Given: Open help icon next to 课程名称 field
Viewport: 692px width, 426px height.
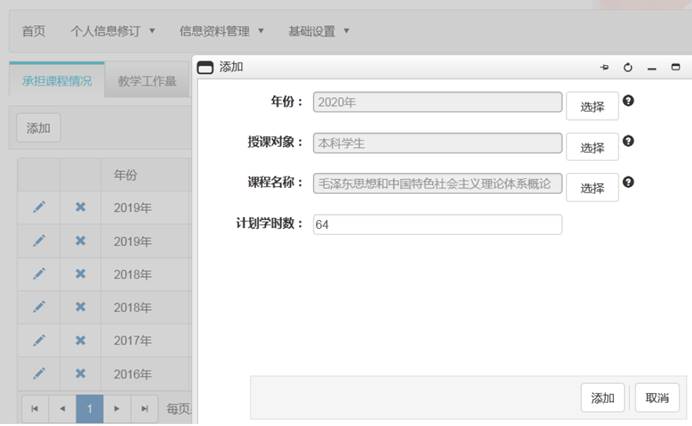Looking at the screenshot, I should (x=628, y=182).
